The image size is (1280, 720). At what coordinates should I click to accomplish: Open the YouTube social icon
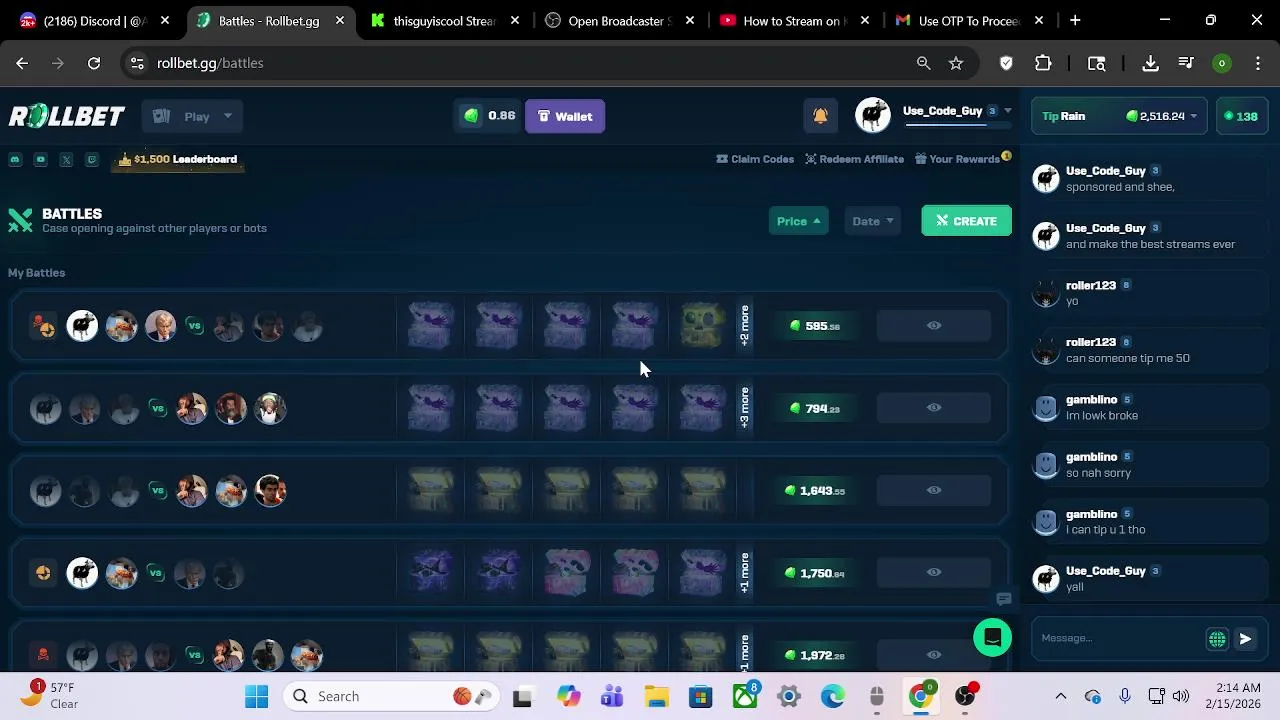click(x=41, y=159)
